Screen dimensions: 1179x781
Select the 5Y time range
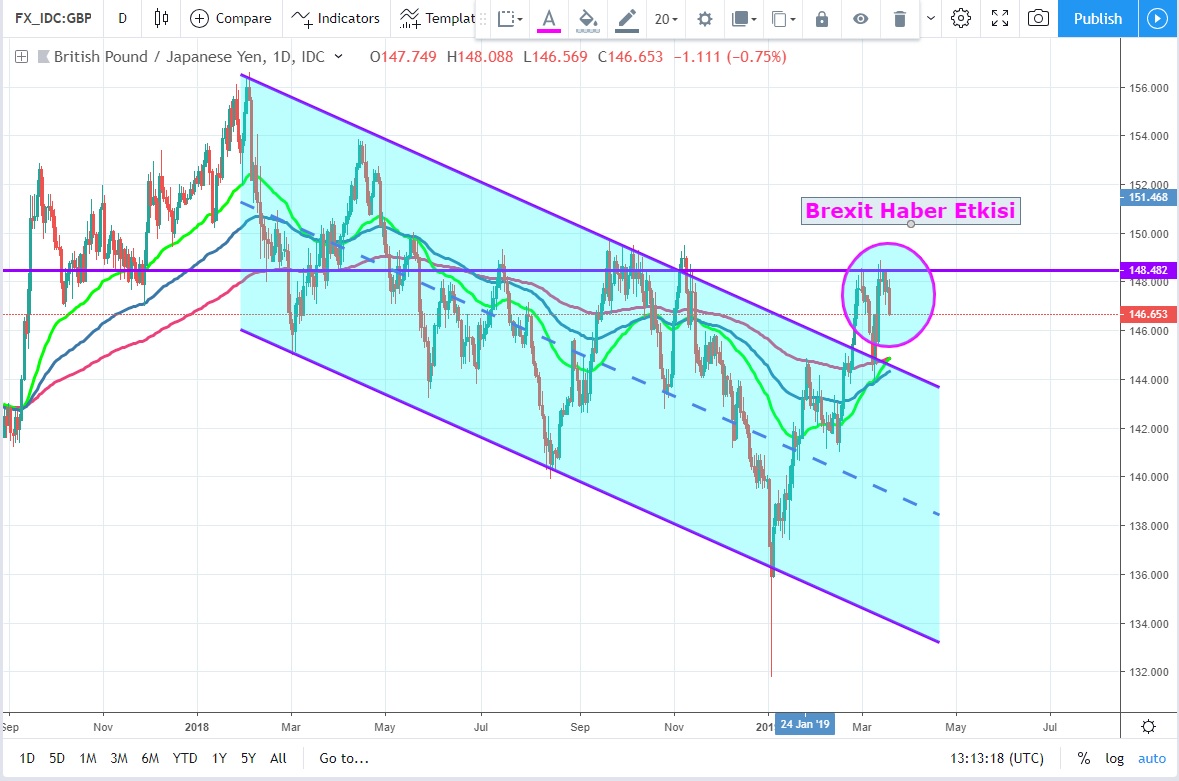[x=248, y=758]
